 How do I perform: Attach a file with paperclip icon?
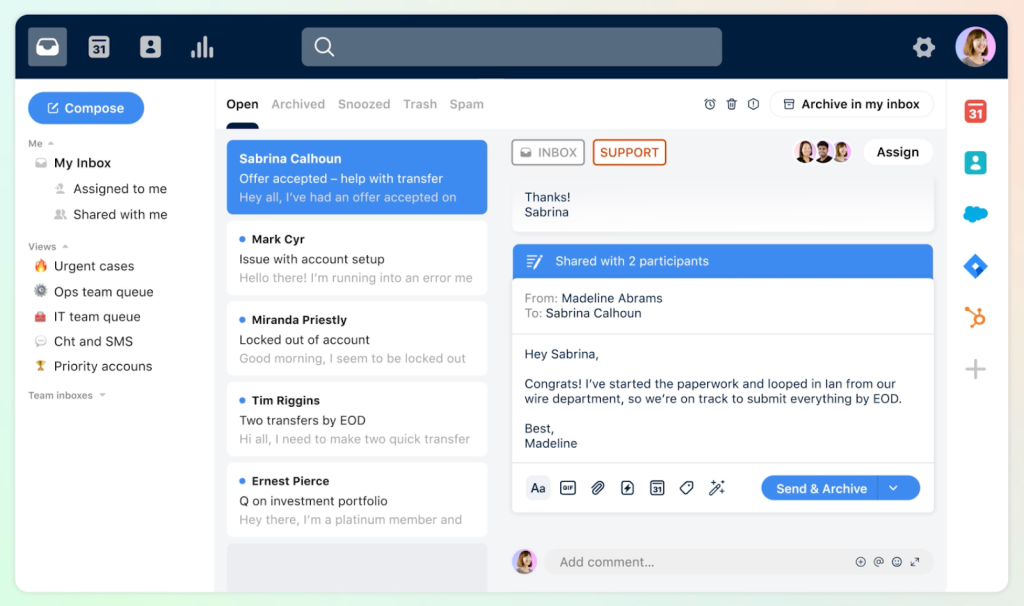(598, 488)
